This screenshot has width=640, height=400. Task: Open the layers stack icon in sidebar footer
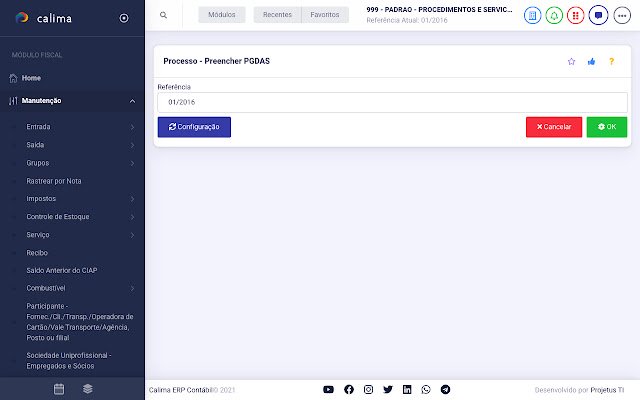click(x=88, y=389)
